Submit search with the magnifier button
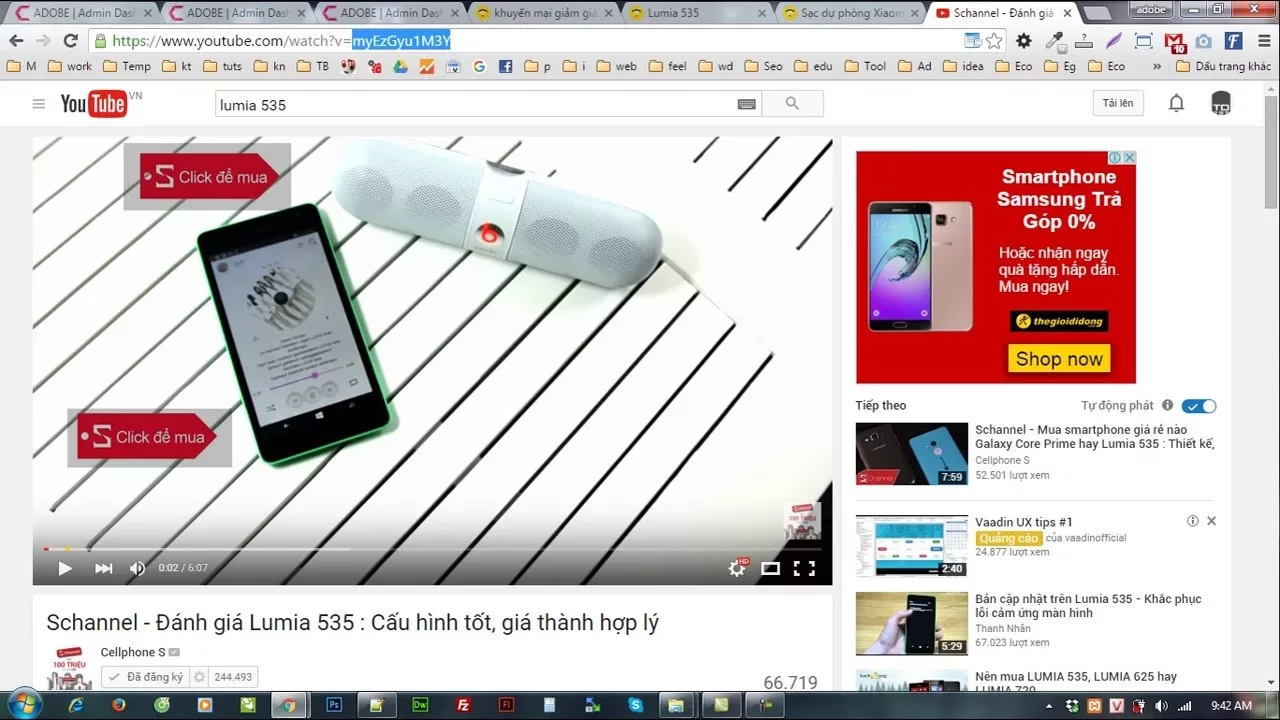Image resolution: width=1280 pixels, height=720 pixels. pos(792,104)
